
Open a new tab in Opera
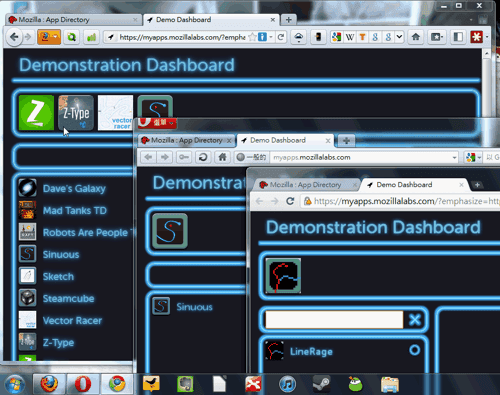tap(346, 141)
